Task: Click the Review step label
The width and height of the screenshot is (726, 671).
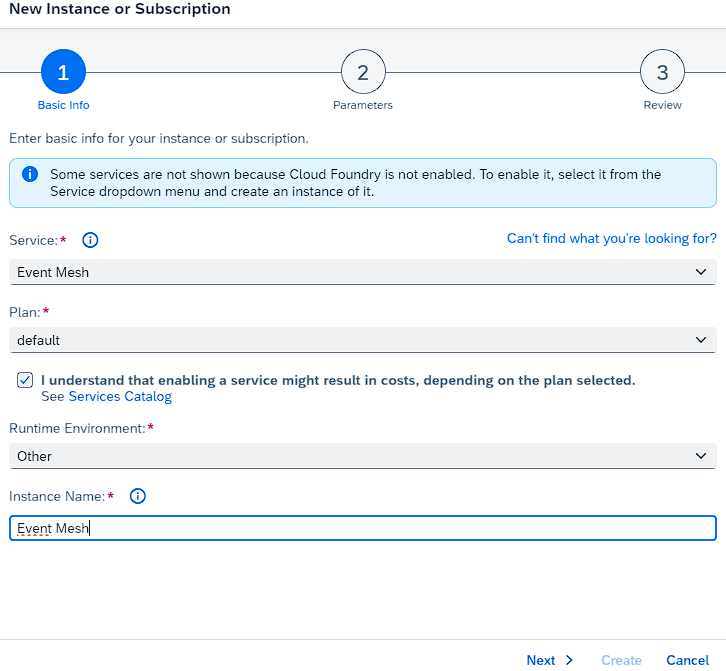Action: (662, 105)
